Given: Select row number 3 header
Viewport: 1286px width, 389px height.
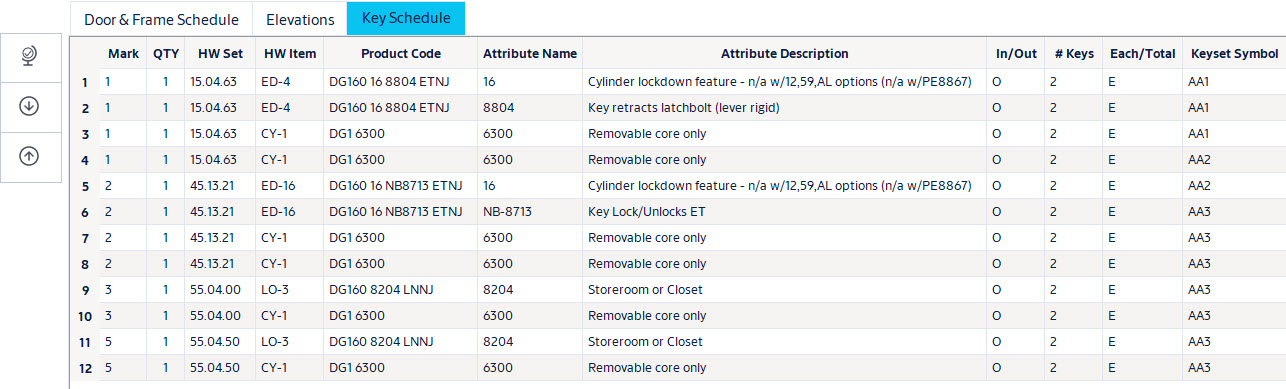Looking at the screenshot, I should click(85, 134).
